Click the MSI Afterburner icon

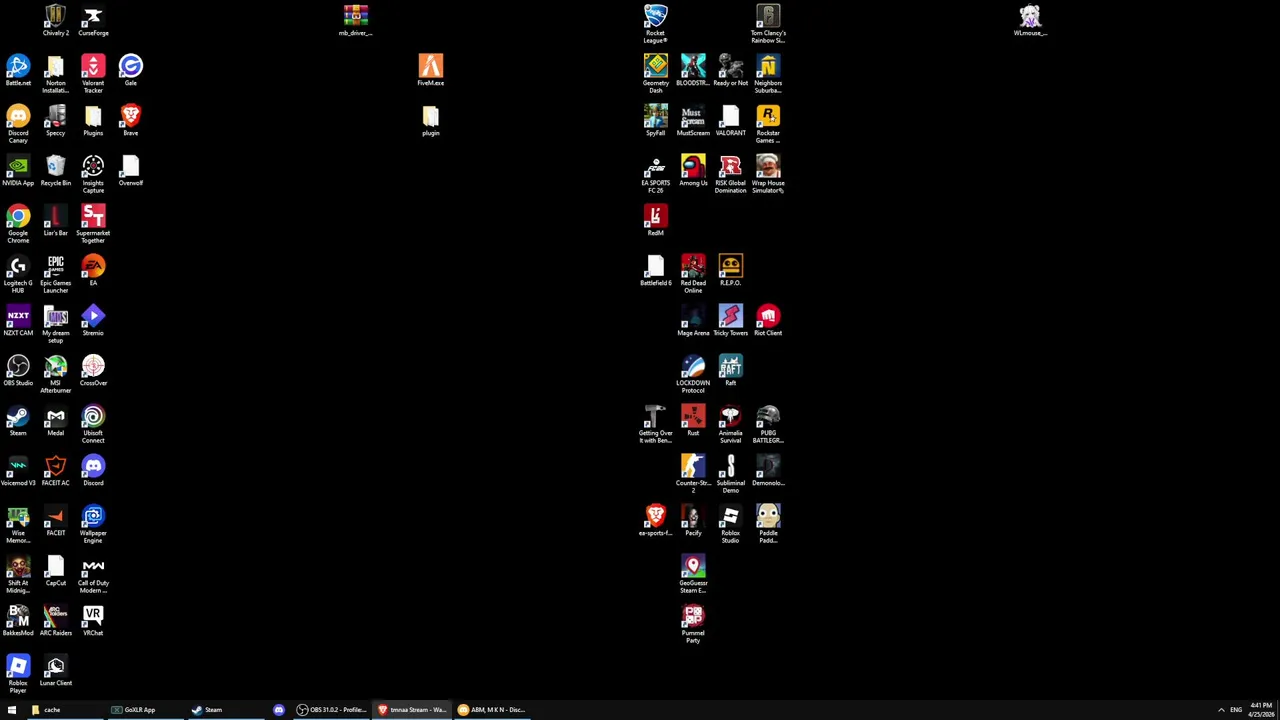[55, 373]
